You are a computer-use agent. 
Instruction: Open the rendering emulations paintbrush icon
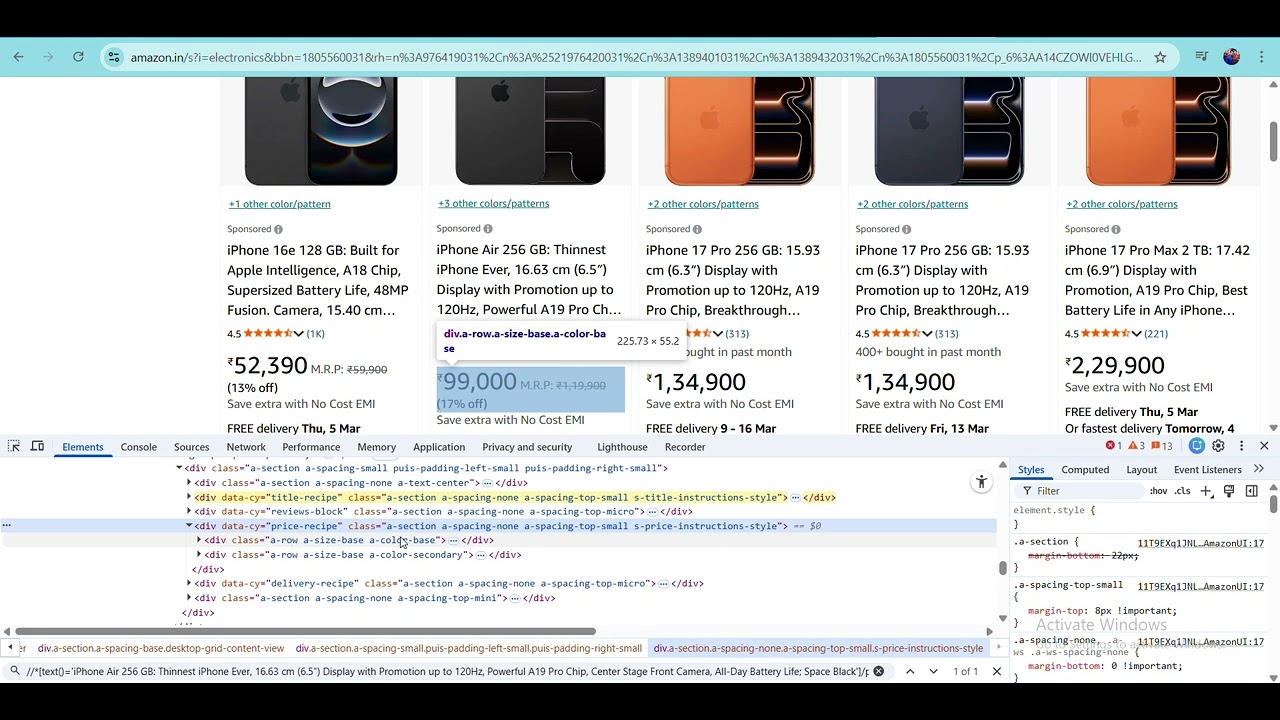pyautogui.click(x=1229, y=491)
